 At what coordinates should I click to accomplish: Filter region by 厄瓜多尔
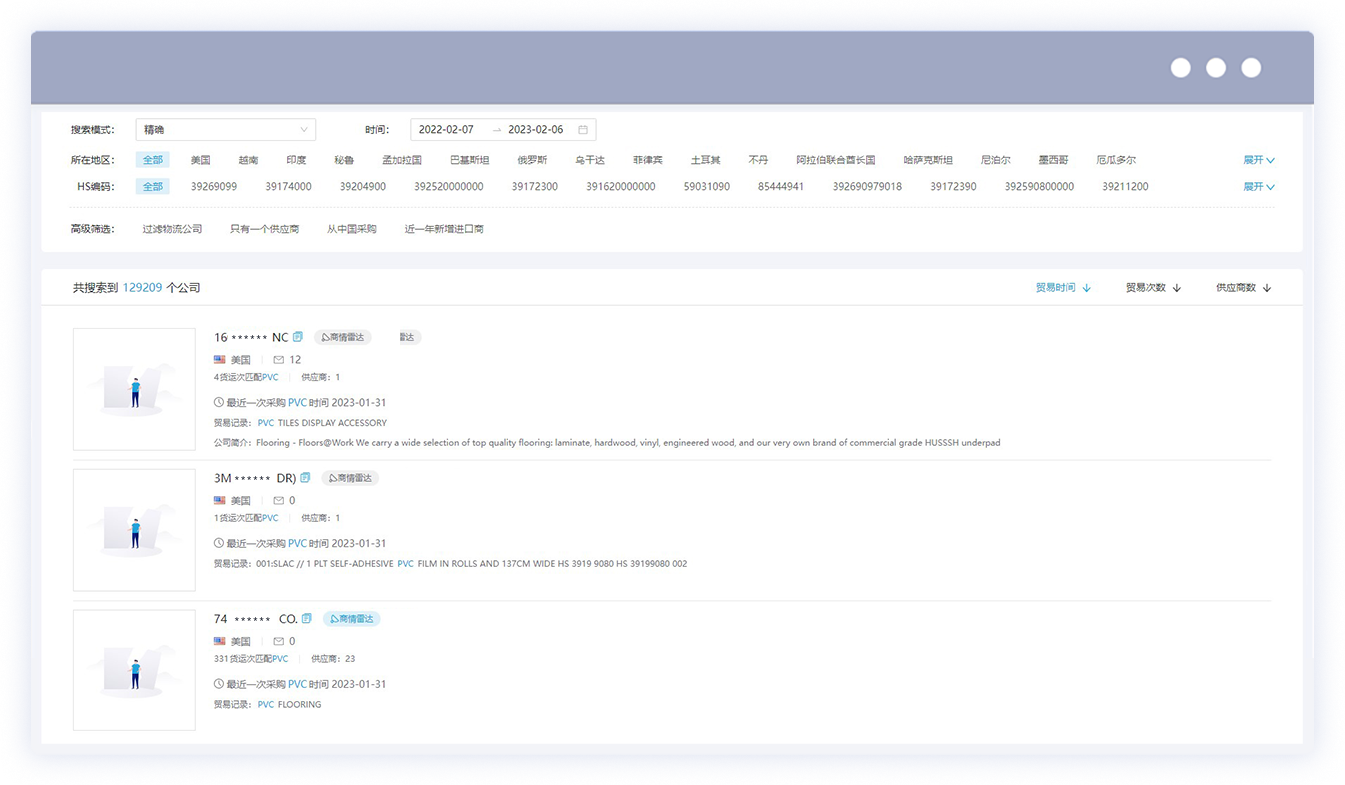click(x=1116, y=159)
